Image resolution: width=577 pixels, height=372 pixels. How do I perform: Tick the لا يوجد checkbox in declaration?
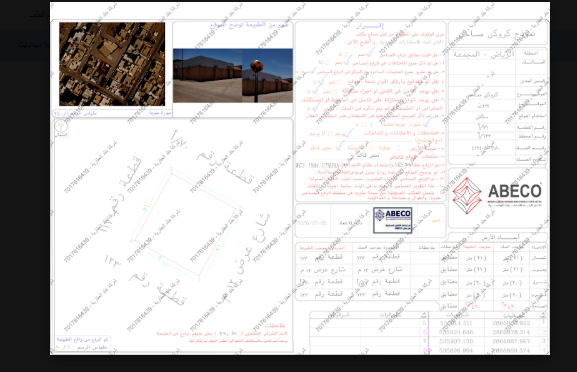[x=330, y=134]
